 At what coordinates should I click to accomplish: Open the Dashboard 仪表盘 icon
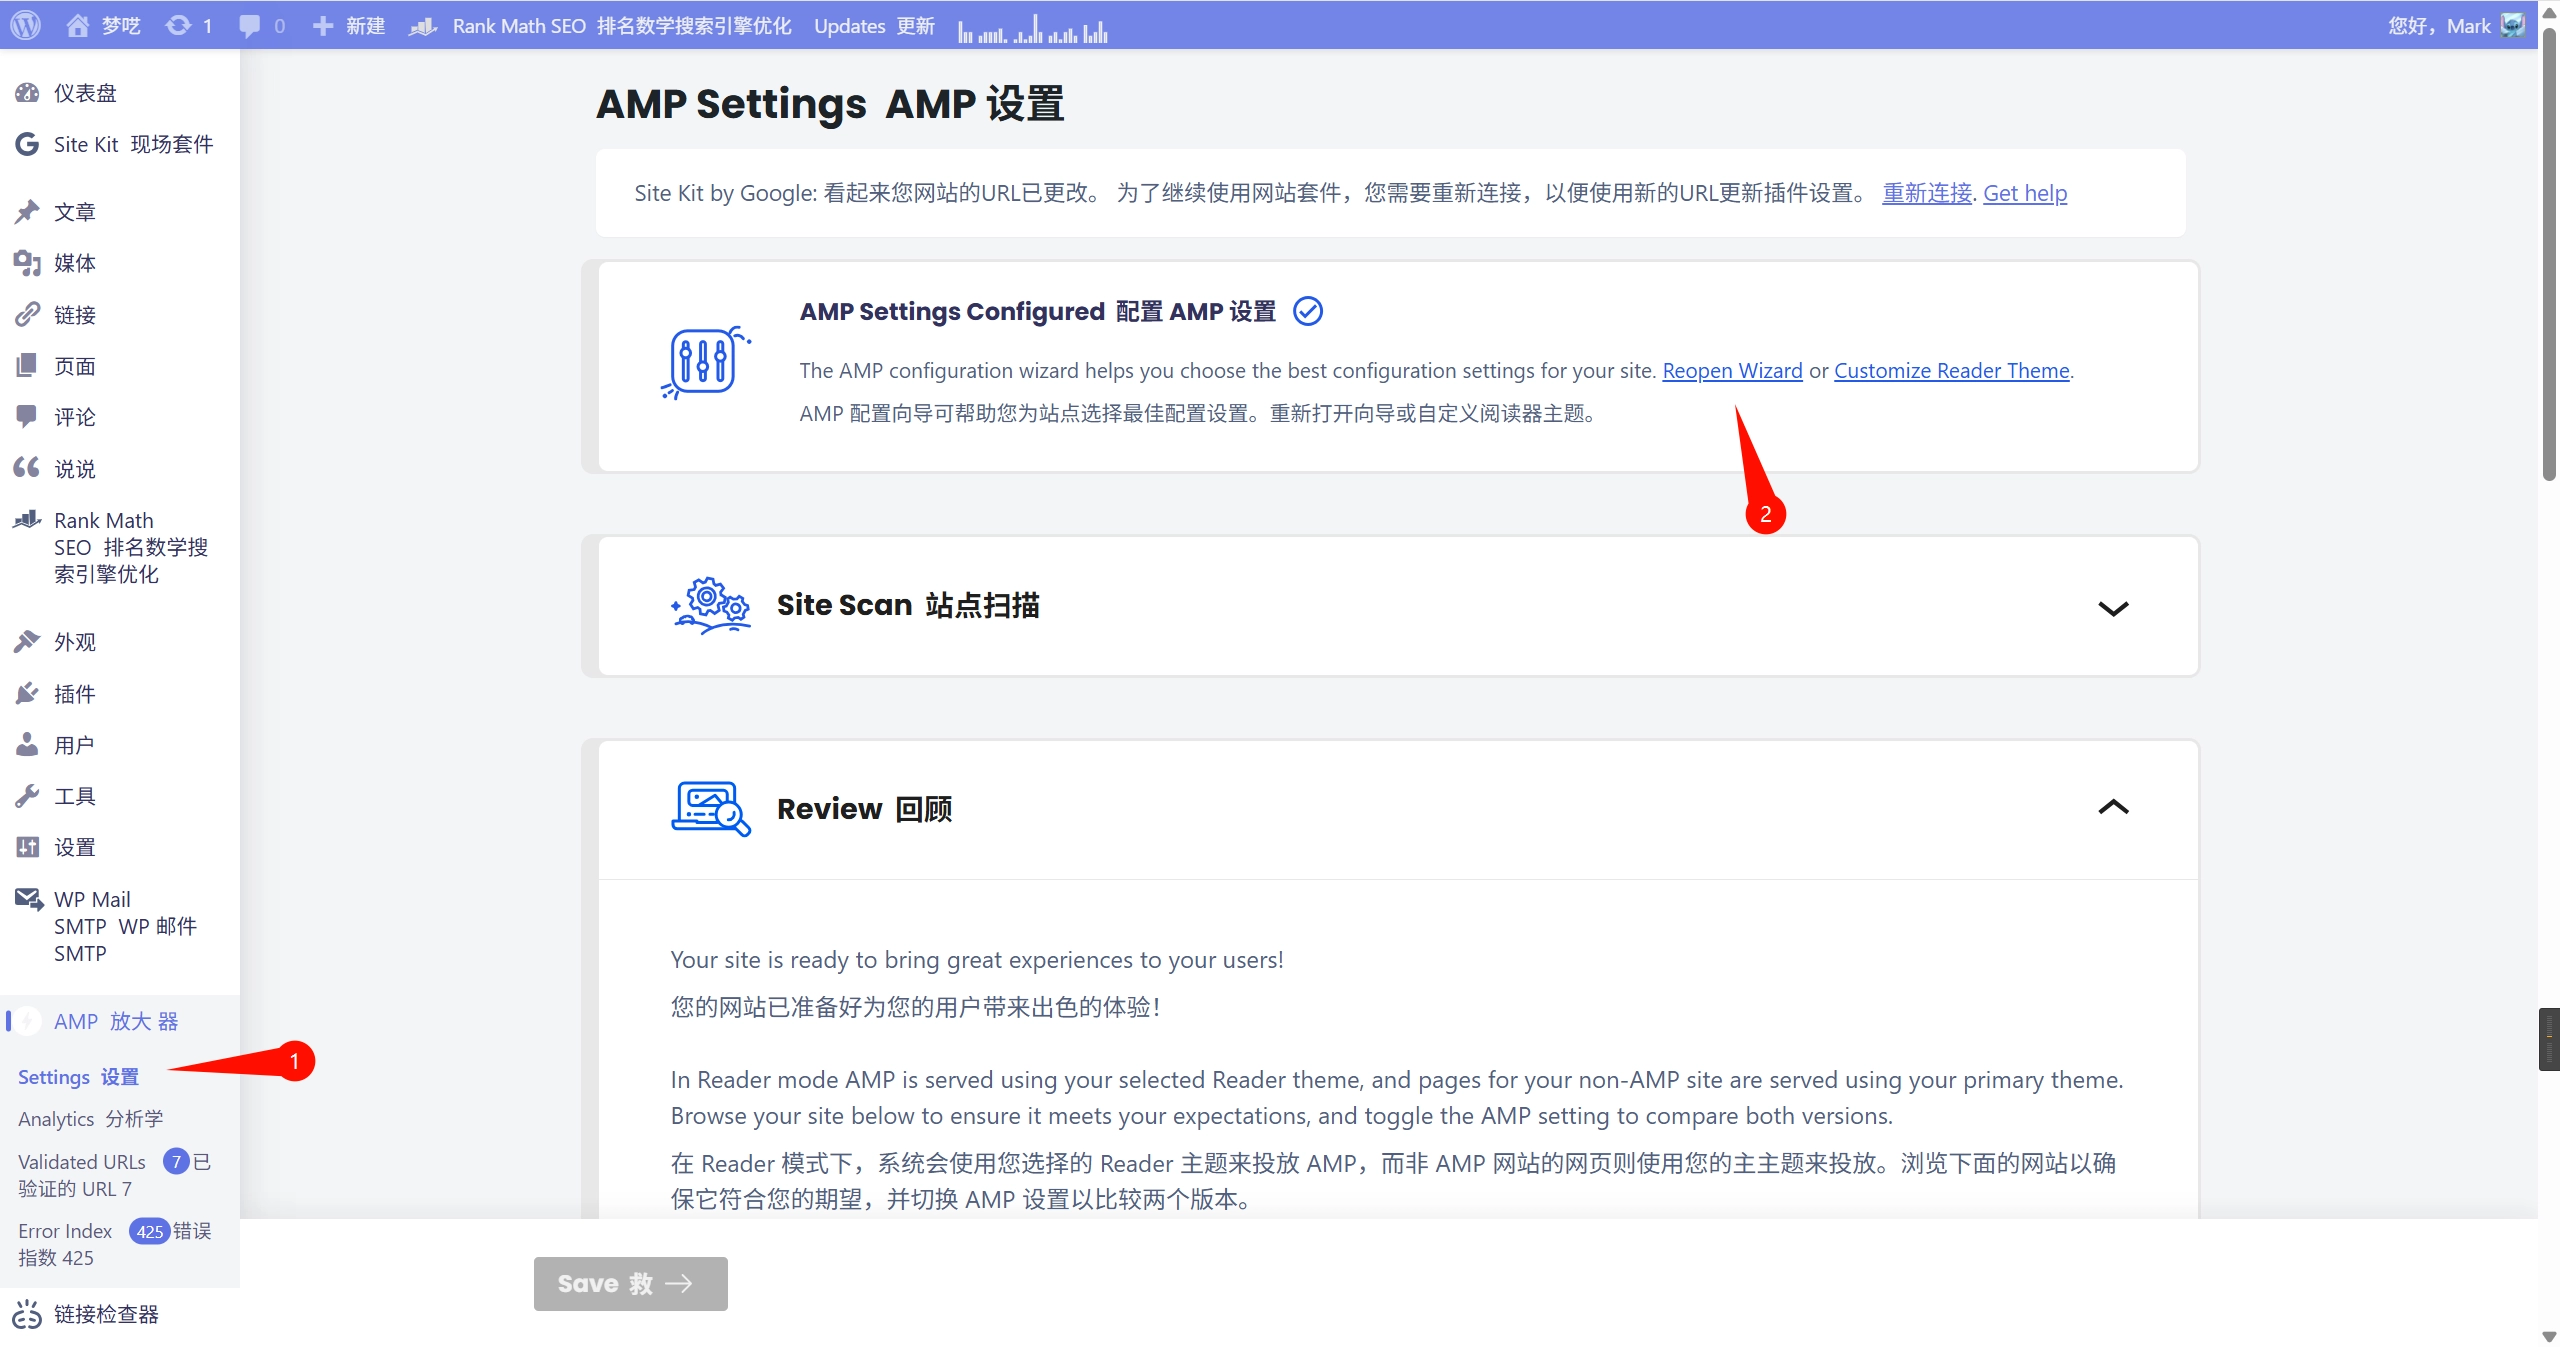[x=27, y=93]
